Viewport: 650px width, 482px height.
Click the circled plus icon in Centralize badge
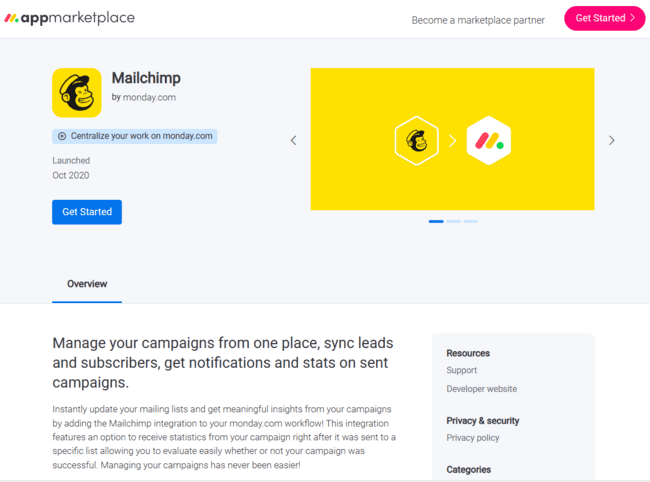[x=62, y=136]
